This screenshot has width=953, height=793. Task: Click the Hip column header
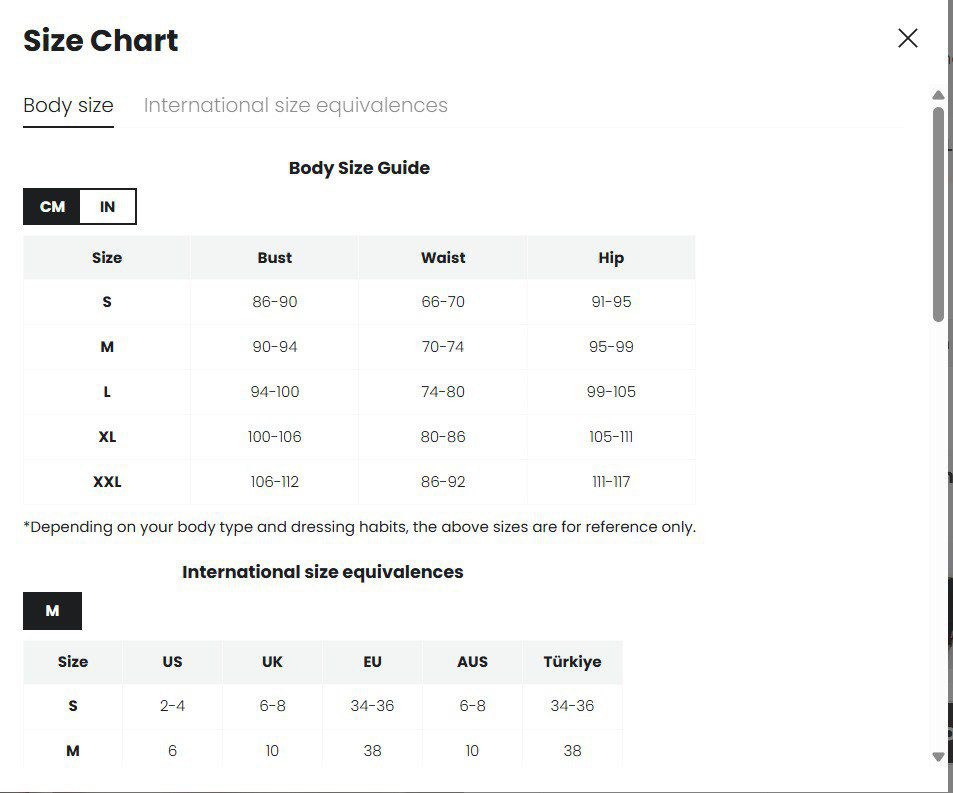pos(611,258)
